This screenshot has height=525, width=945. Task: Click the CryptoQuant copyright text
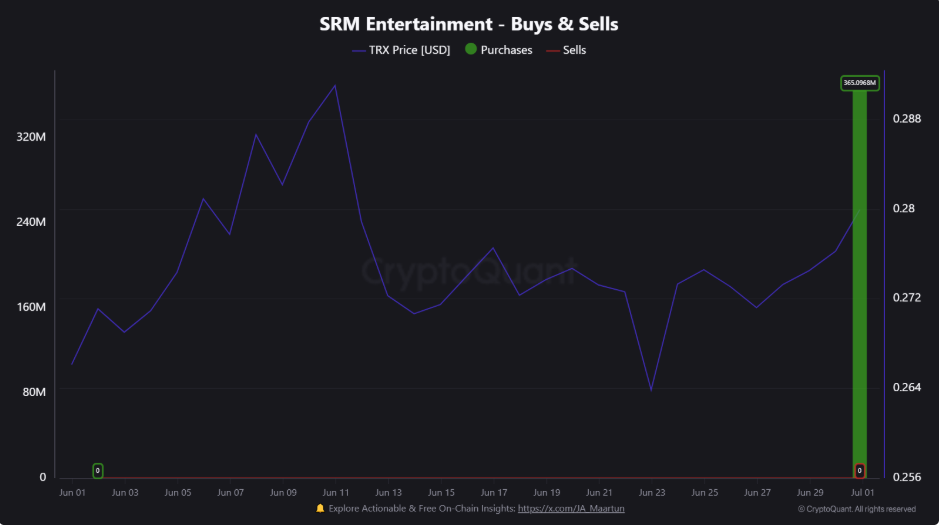[x=856, y=509]
